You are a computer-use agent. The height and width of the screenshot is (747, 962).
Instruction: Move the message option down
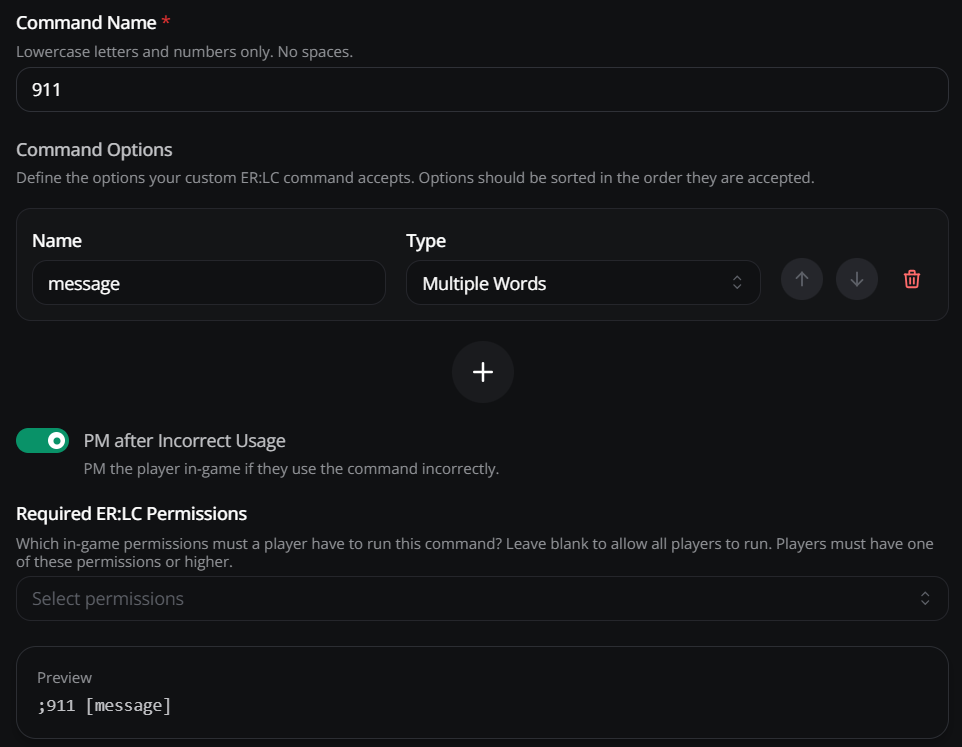[856, 279]
